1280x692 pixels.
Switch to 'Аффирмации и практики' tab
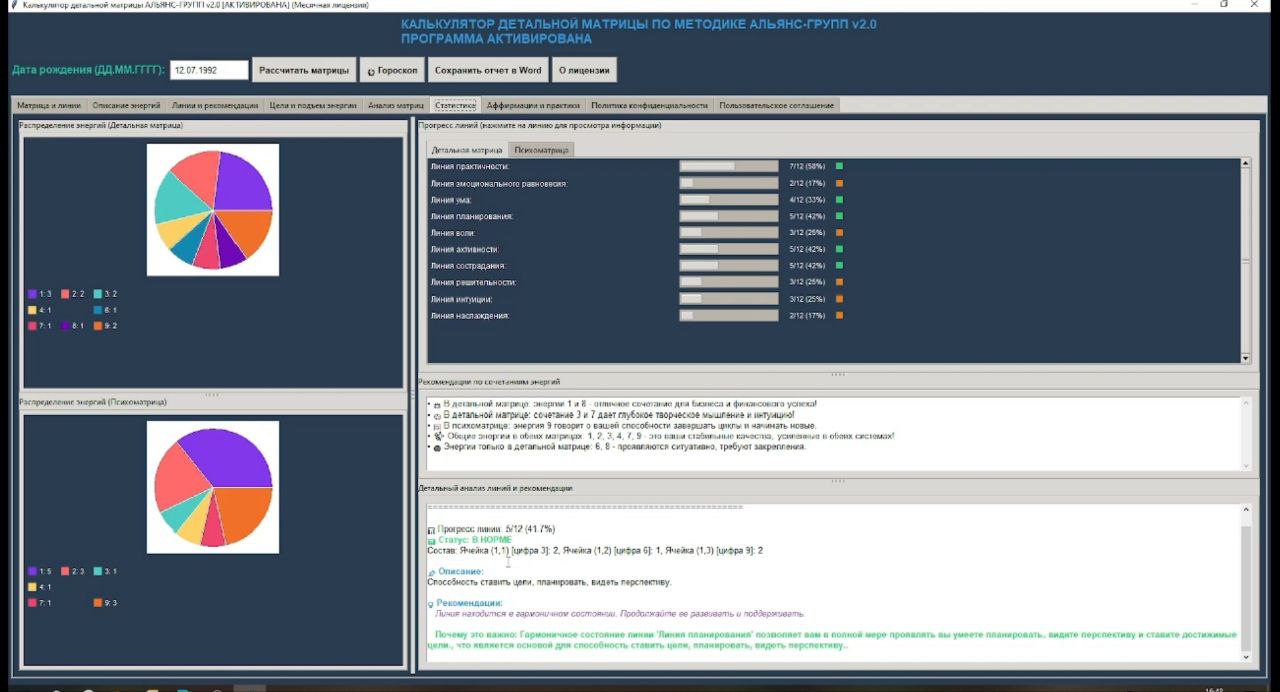coord(533,105)
